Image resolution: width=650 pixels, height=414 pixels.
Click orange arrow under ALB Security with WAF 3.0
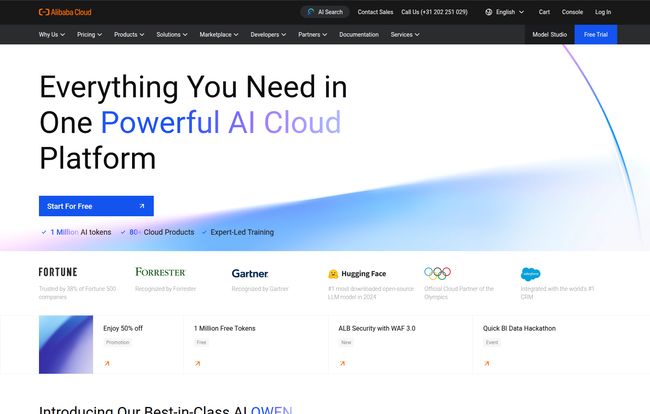click(x=342, y=363)
